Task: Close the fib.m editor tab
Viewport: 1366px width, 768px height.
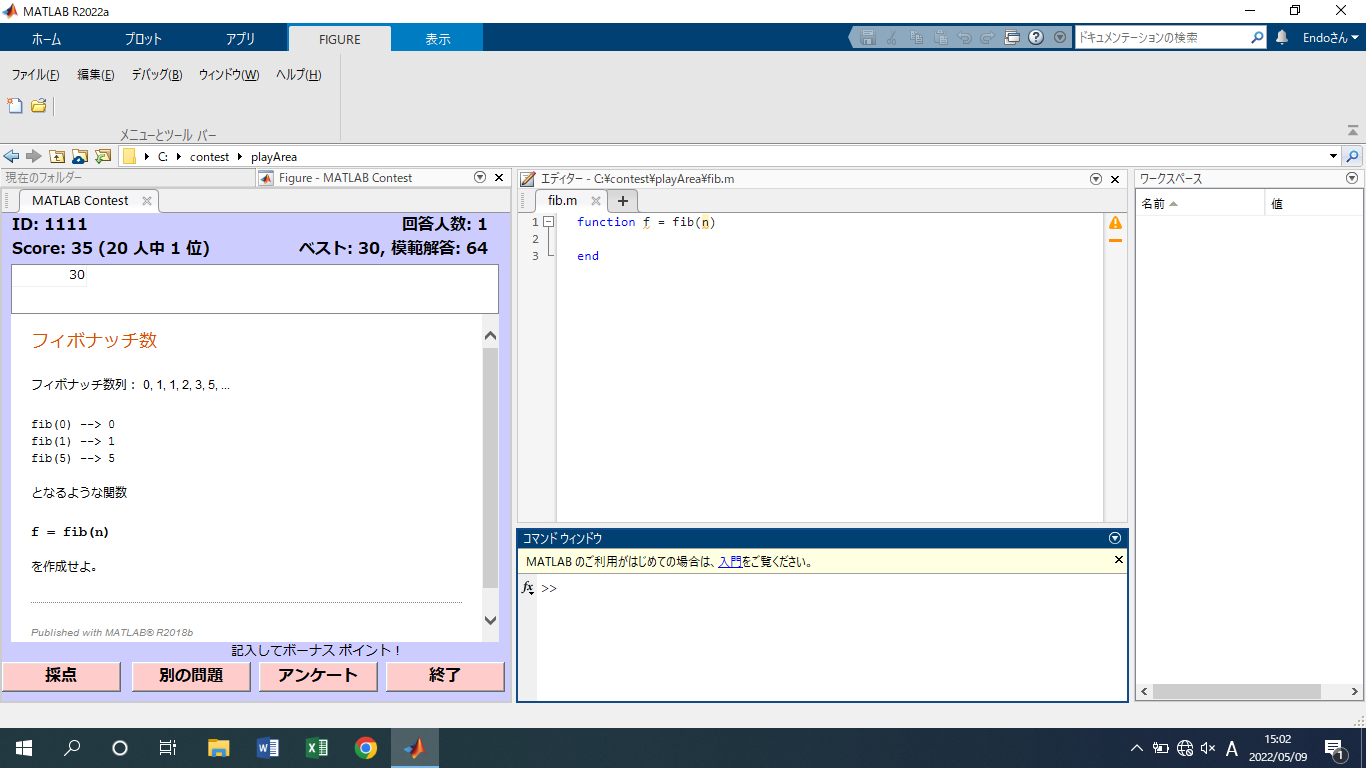Action: (596, 201)
